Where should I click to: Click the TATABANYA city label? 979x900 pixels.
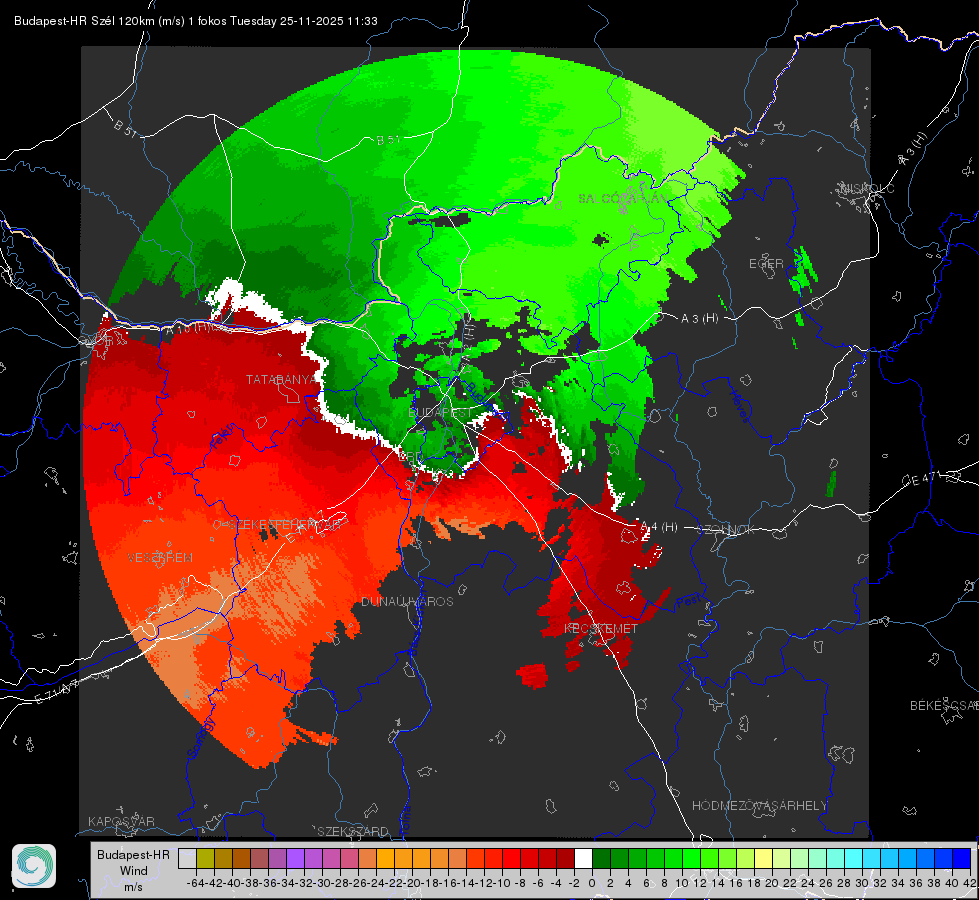click(282, 380)
